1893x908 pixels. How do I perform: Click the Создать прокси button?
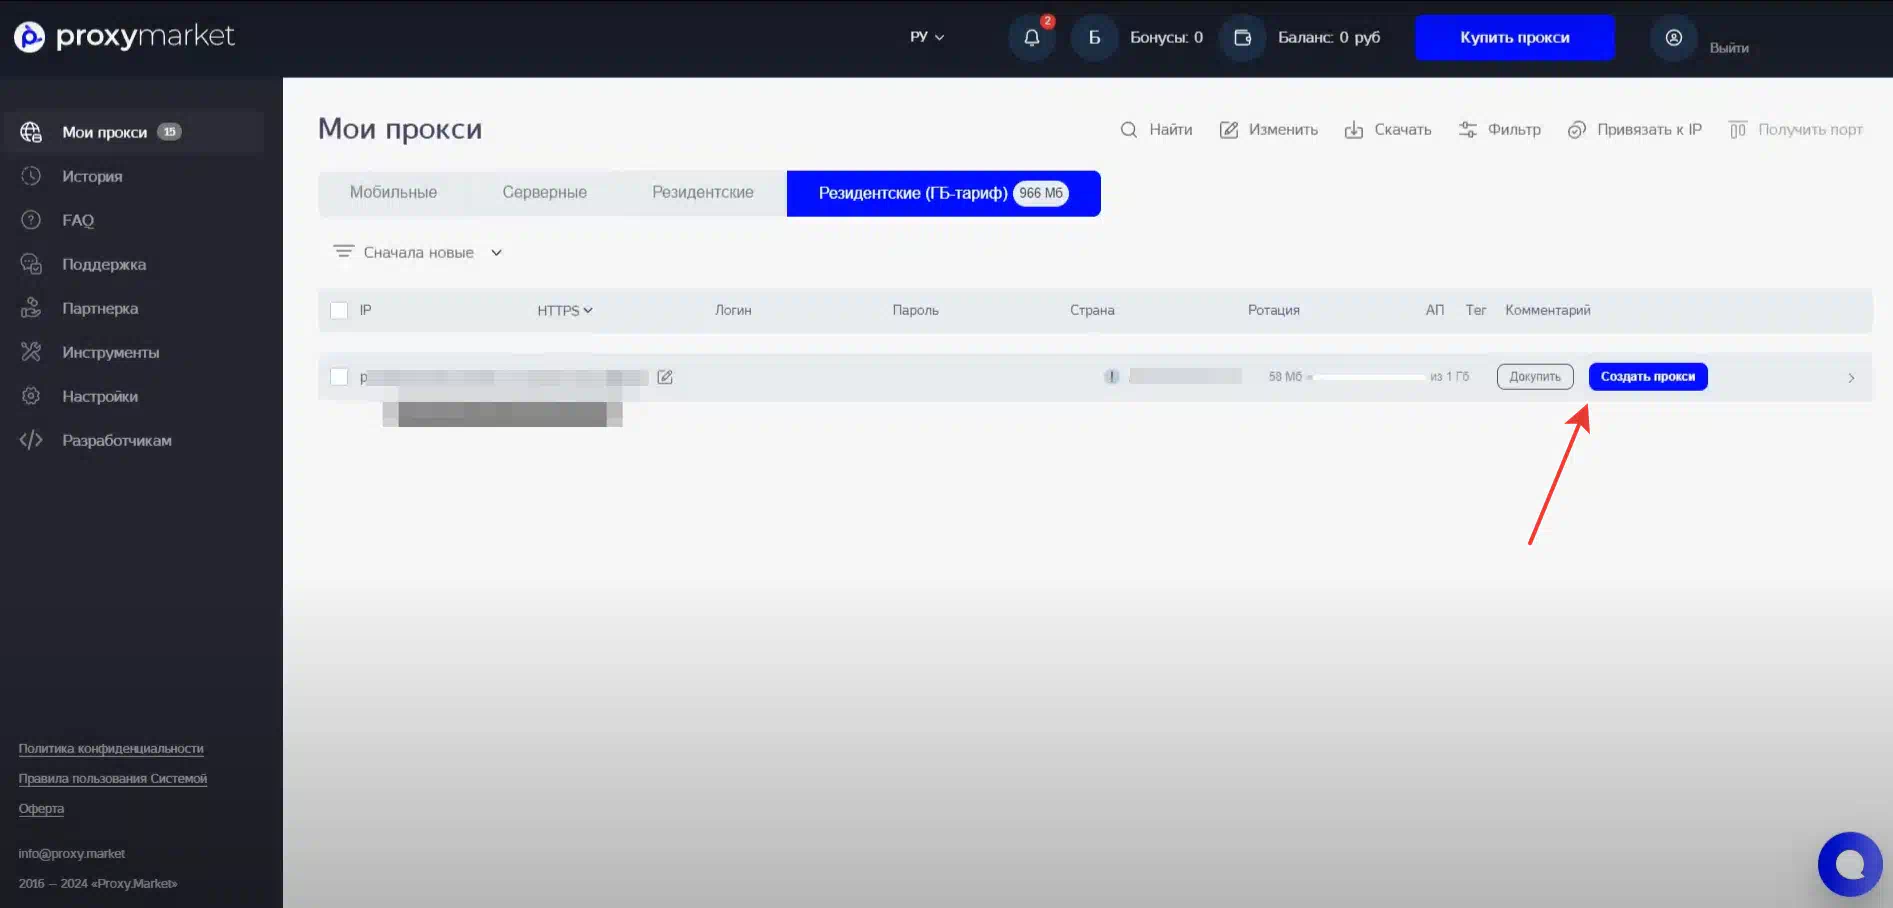1647,377
